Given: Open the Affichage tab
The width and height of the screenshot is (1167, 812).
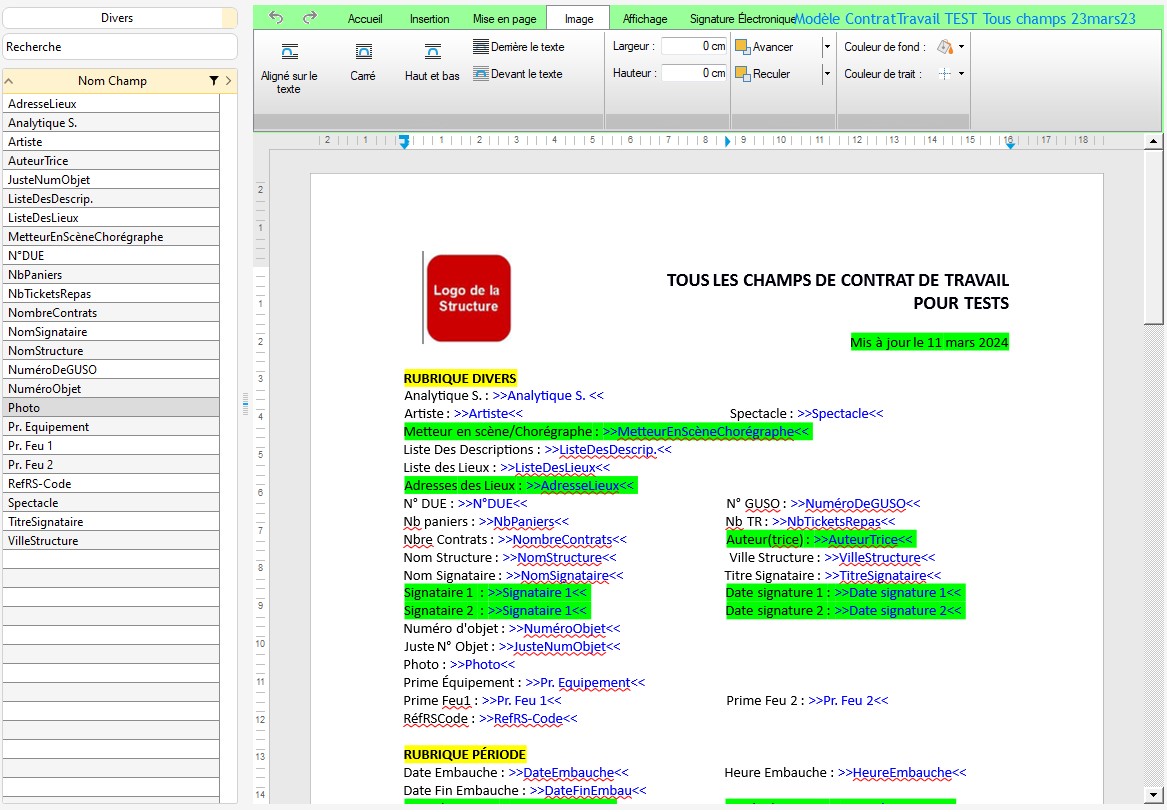Looking at the screenshot, I should (645, 19).
